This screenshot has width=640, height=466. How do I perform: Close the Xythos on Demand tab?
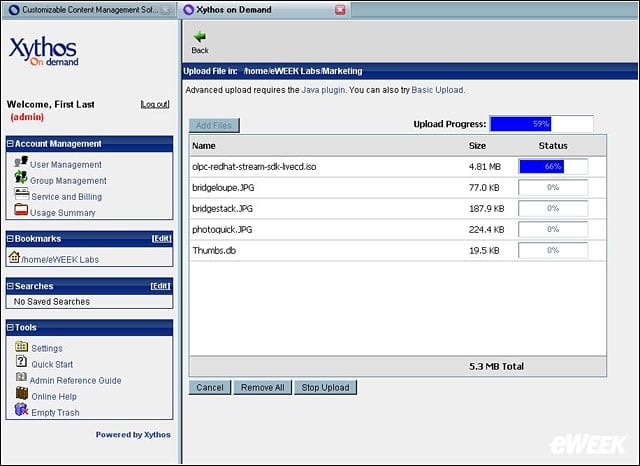pyautogui.click(x=340, y=10)
